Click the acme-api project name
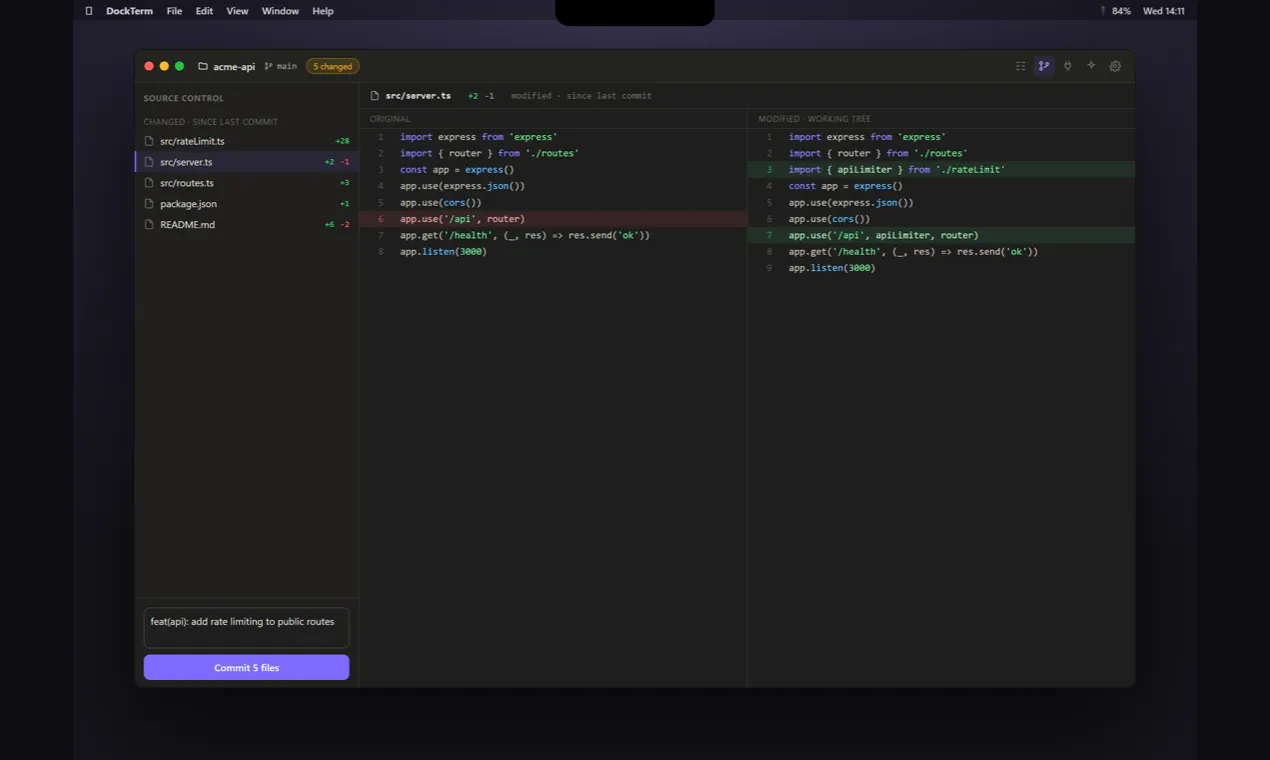The image size is (1270, 760). [x=234, y=67]
